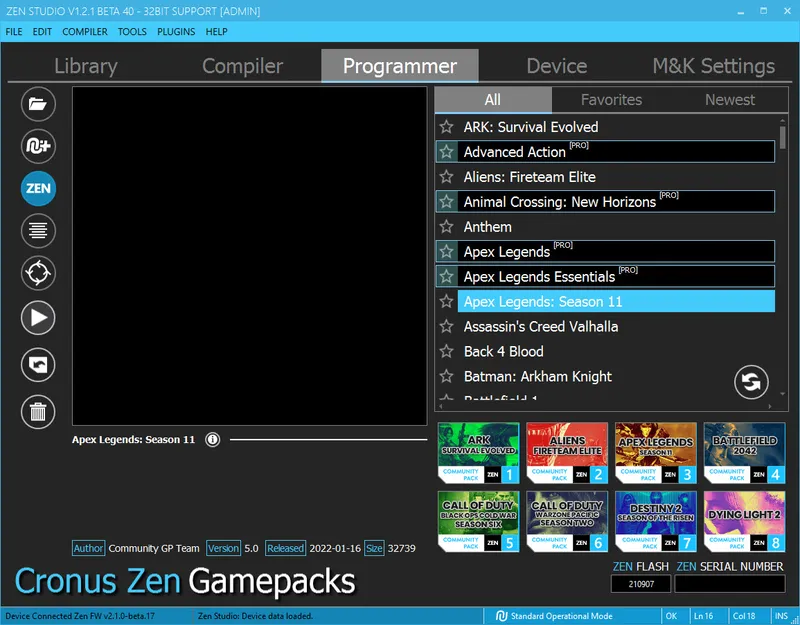This screenshot has width=800, height=625.
Task: Show the Newest gamepack list
Action: [730, 99]
